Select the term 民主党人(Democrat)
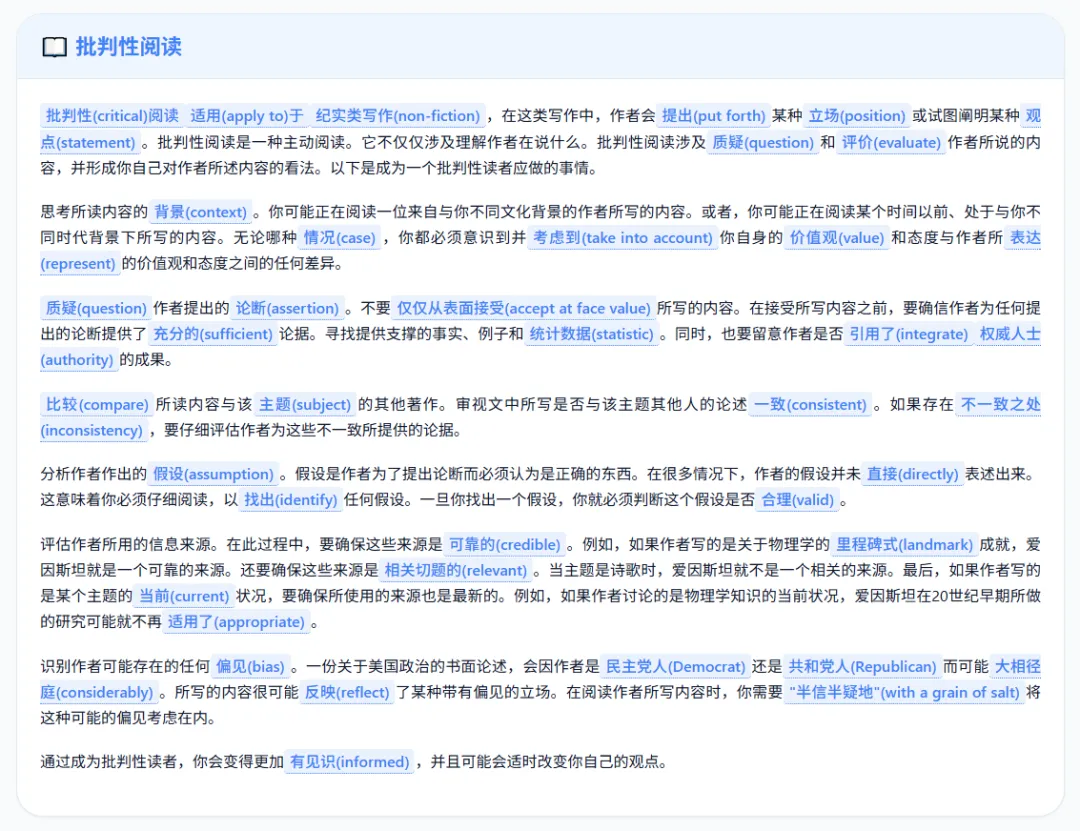This screenshot has height=831, width=1080. (x=675, y=666)
